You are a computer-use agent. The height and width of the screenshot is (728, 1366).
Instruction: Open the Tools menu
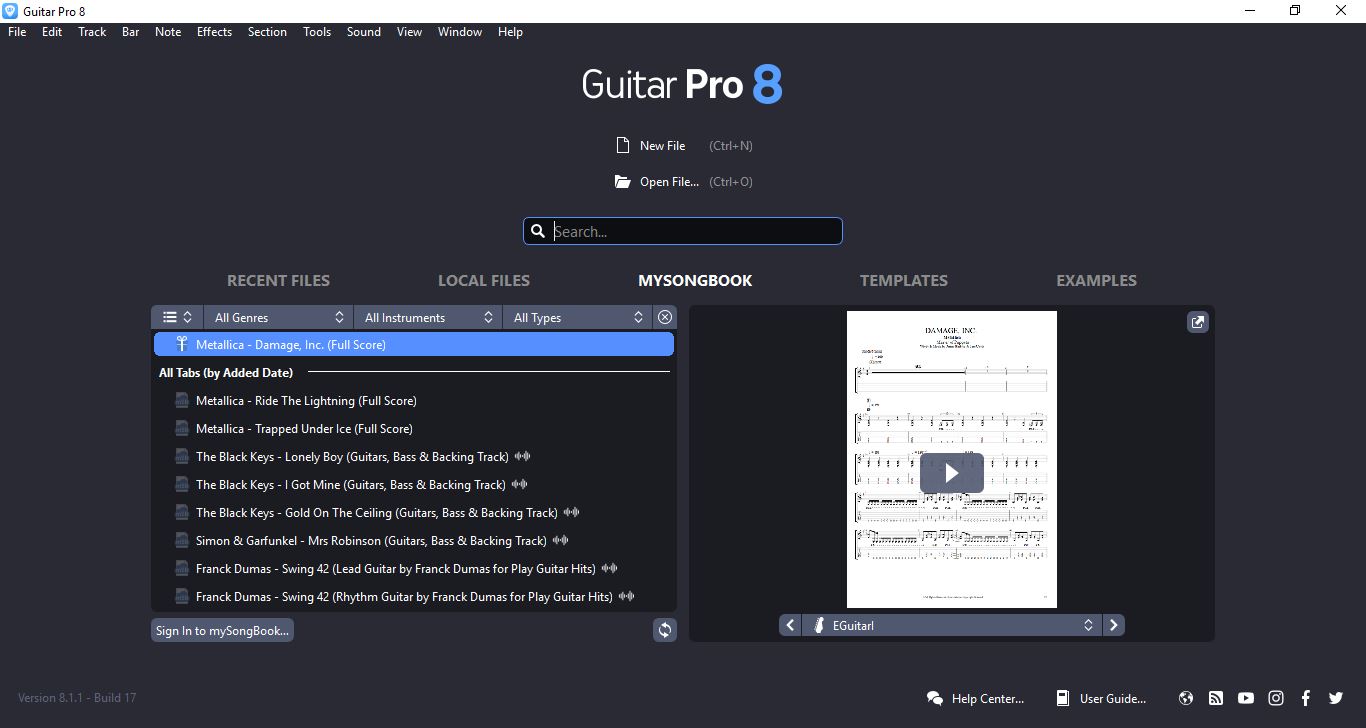pyautogui.click(x=317, y=32)
